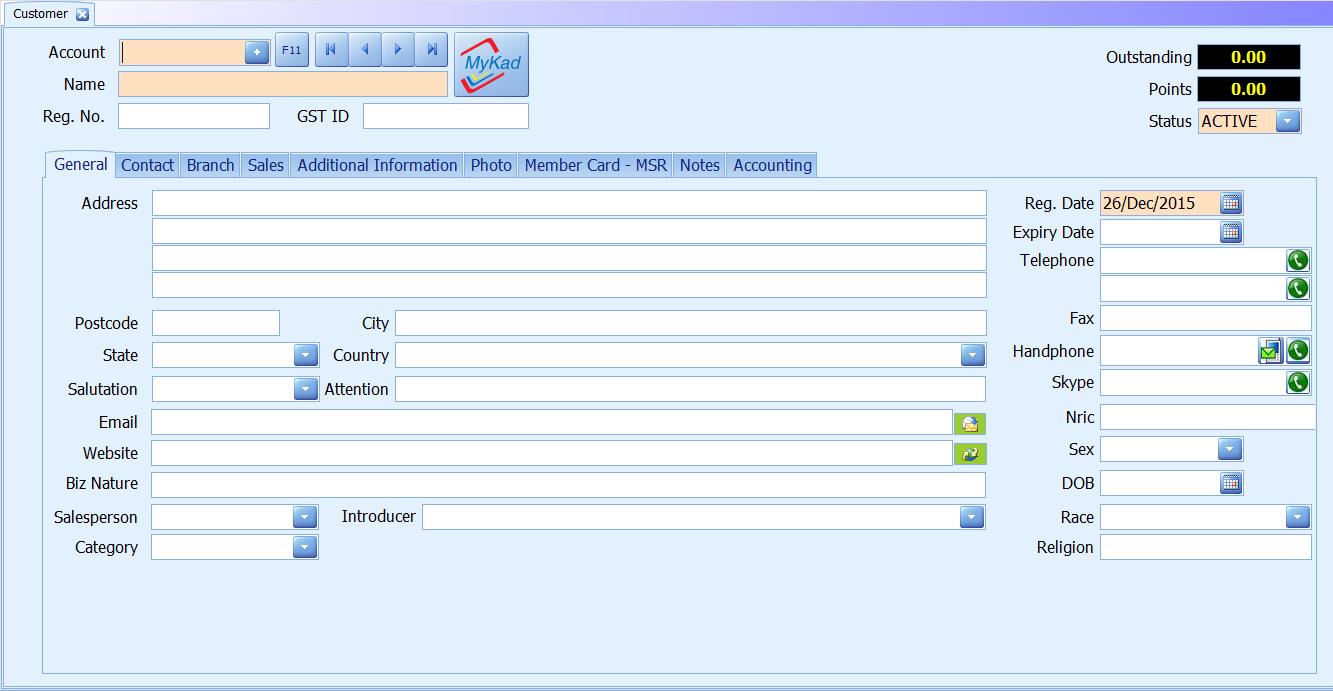This screenshot has height=691, width=1333.
Task: Dial the first Telephone number phone icon
Action: tap(1298, 260)
